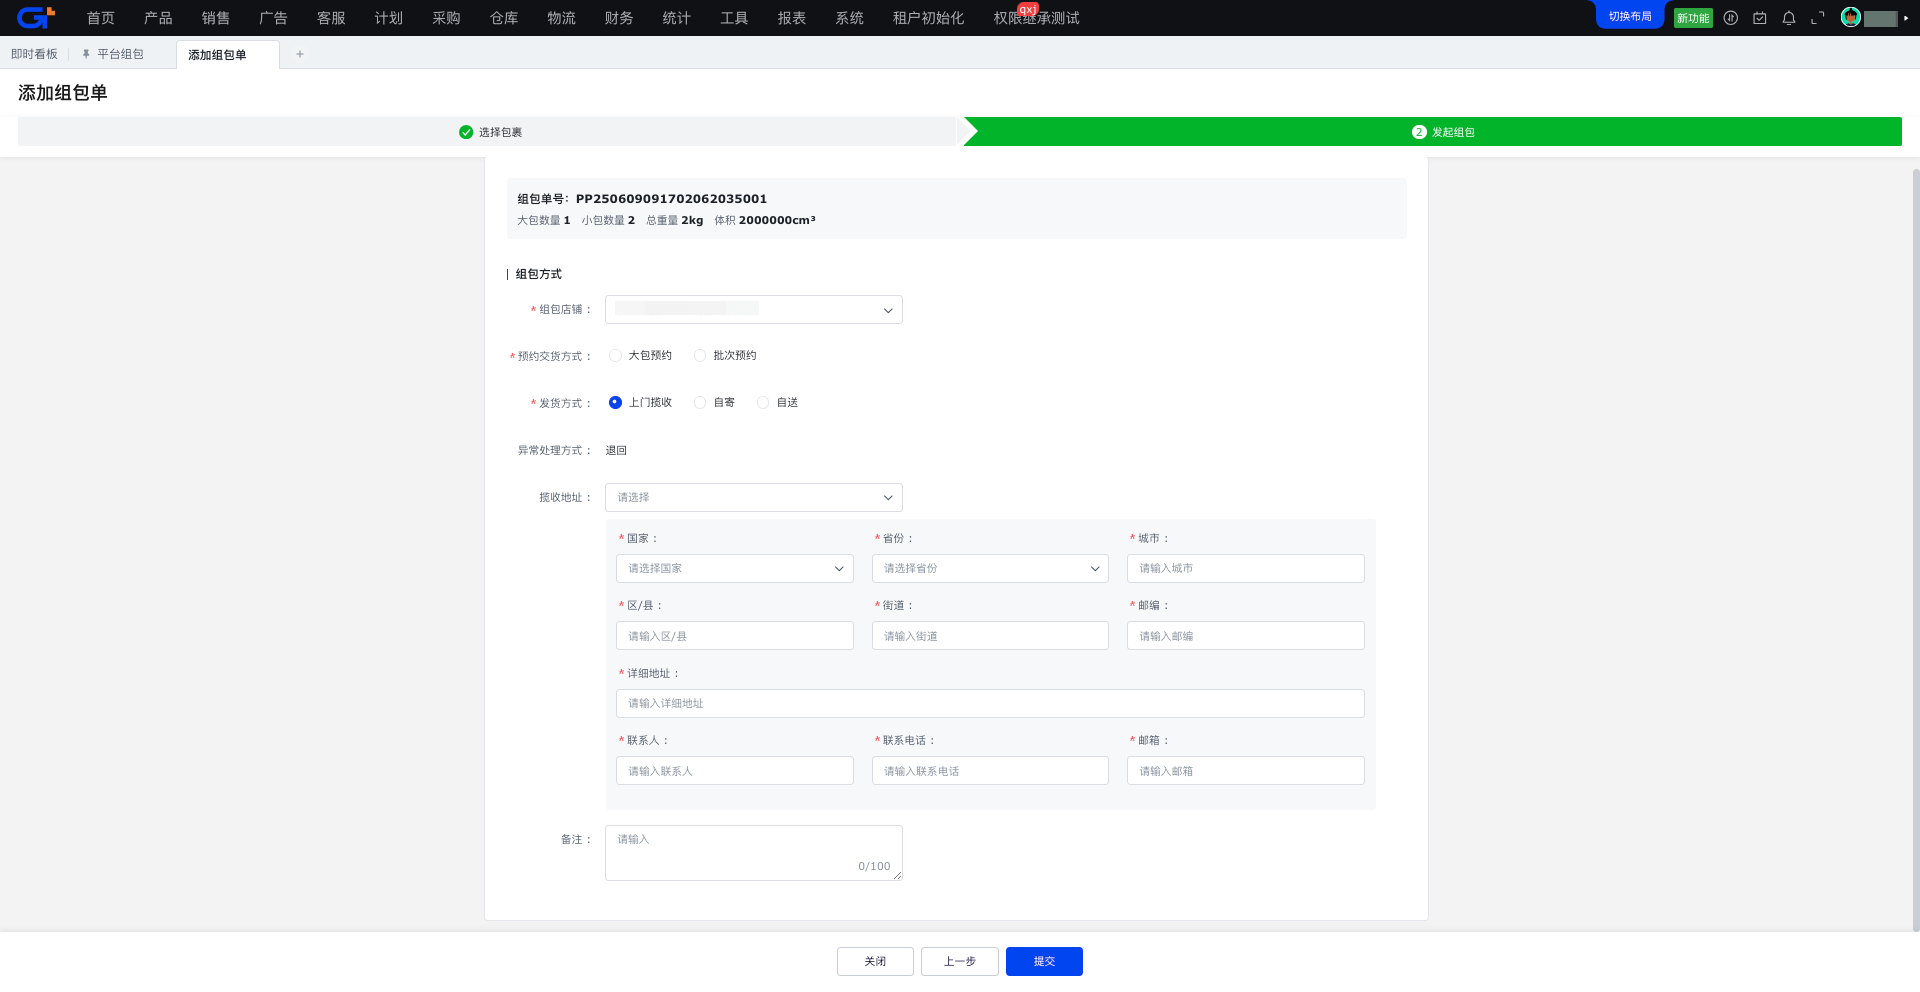The width and height of the screenshot is (1920, 992).
Task: Click the pin icon on 平台组包 tab
Action: coord(86,54)
